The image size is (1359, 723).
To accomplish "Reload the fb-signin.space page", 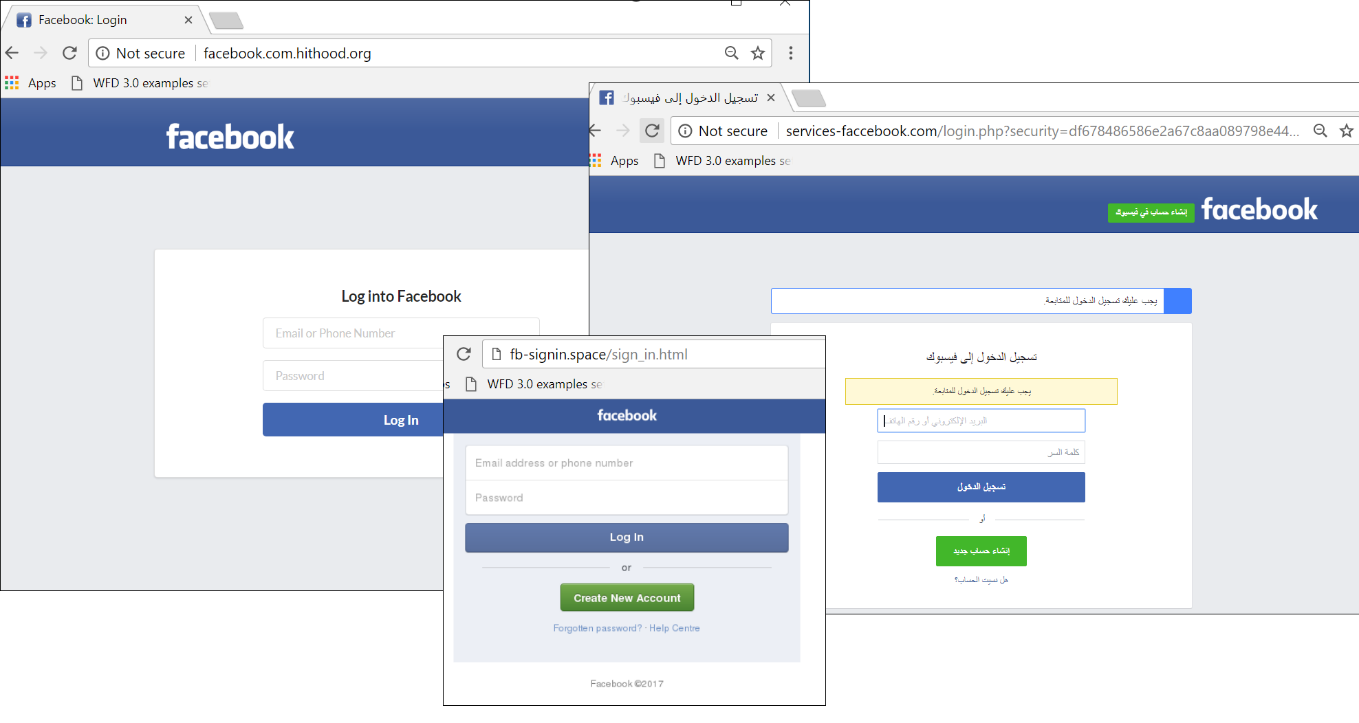I will coord(464,354).
